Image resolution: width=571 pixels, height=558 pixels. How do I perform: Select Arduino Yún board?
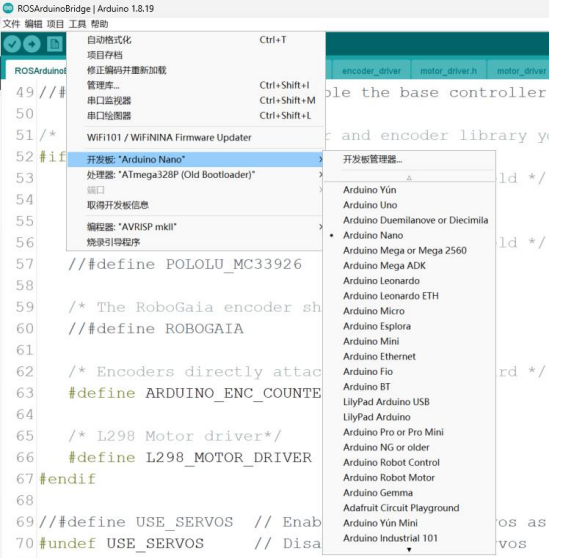click(409, 190)
